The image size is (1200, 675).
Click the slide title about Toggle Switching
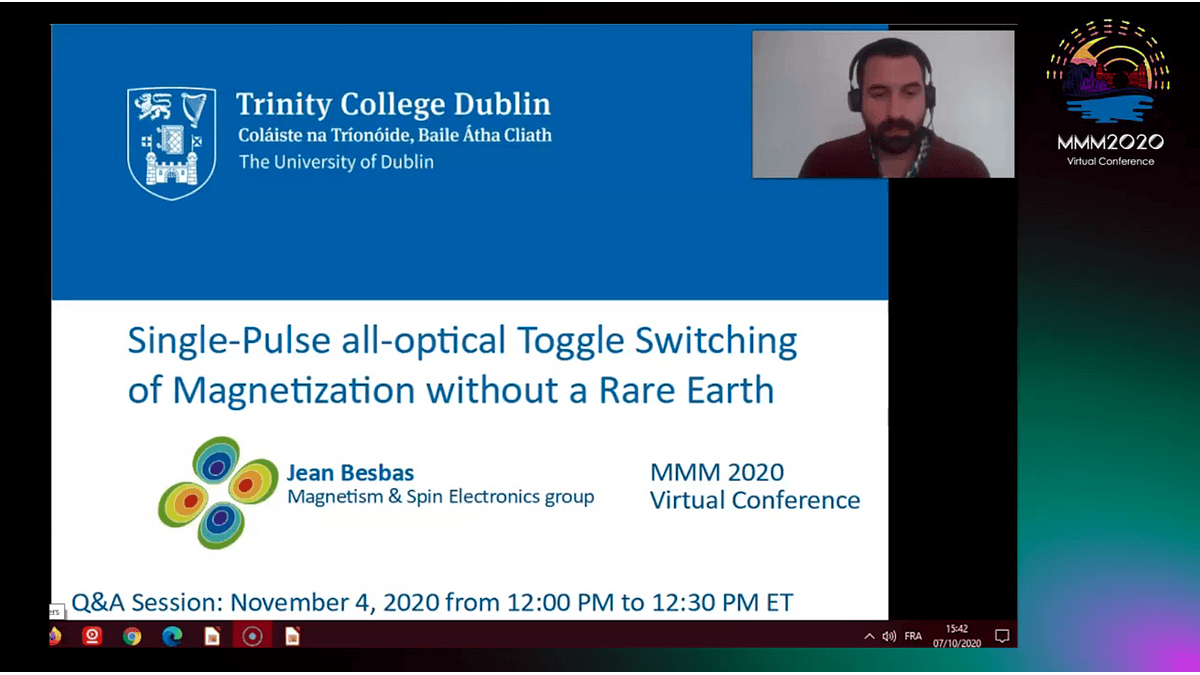[x=460, y=365]
